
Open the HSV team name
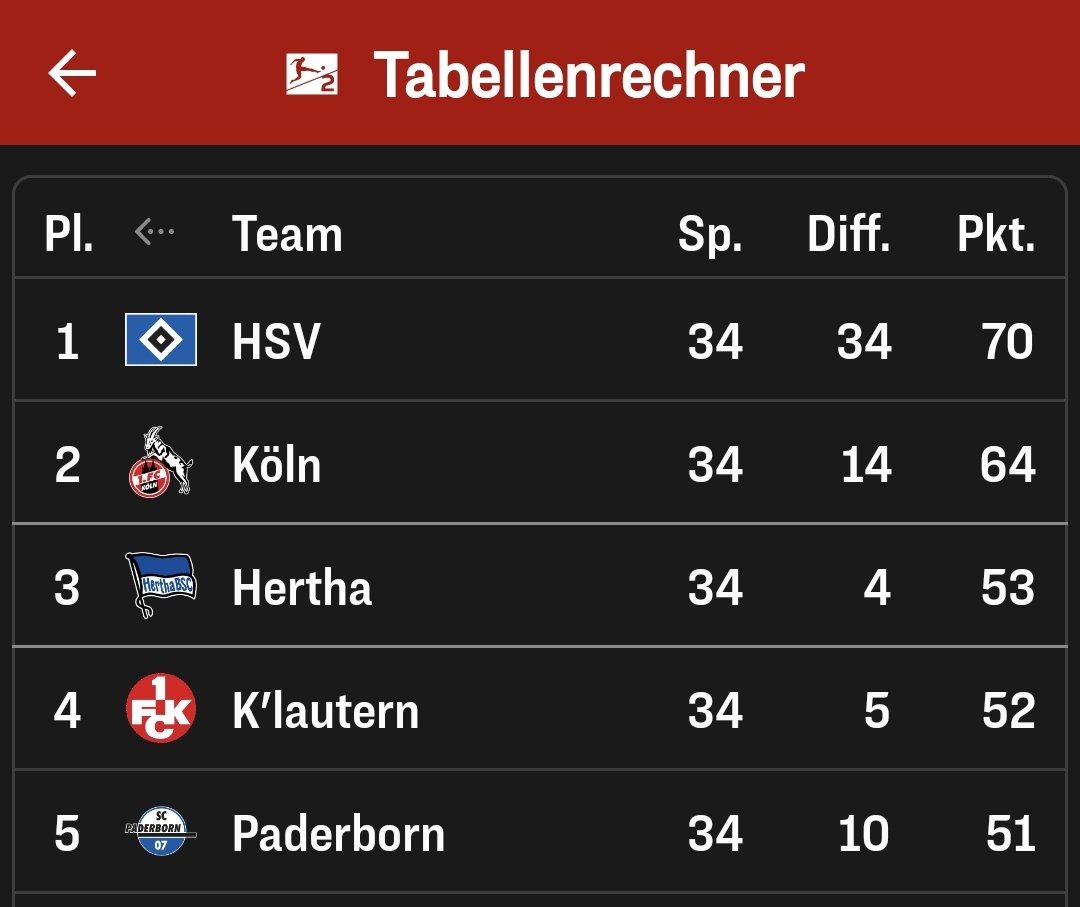[x=276, y=341]
